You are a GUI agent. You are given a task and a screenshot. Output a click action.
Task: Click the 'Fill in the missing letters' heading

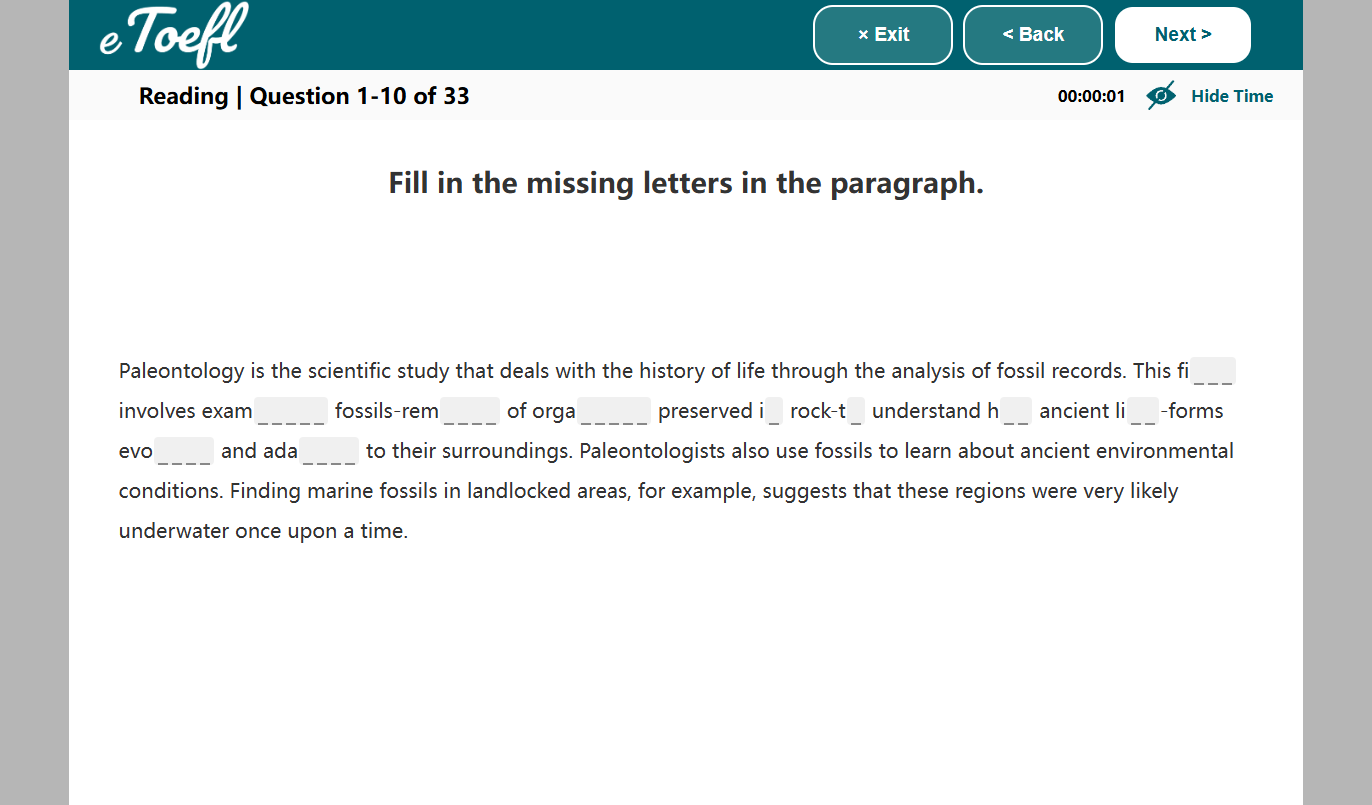[686, 182]
